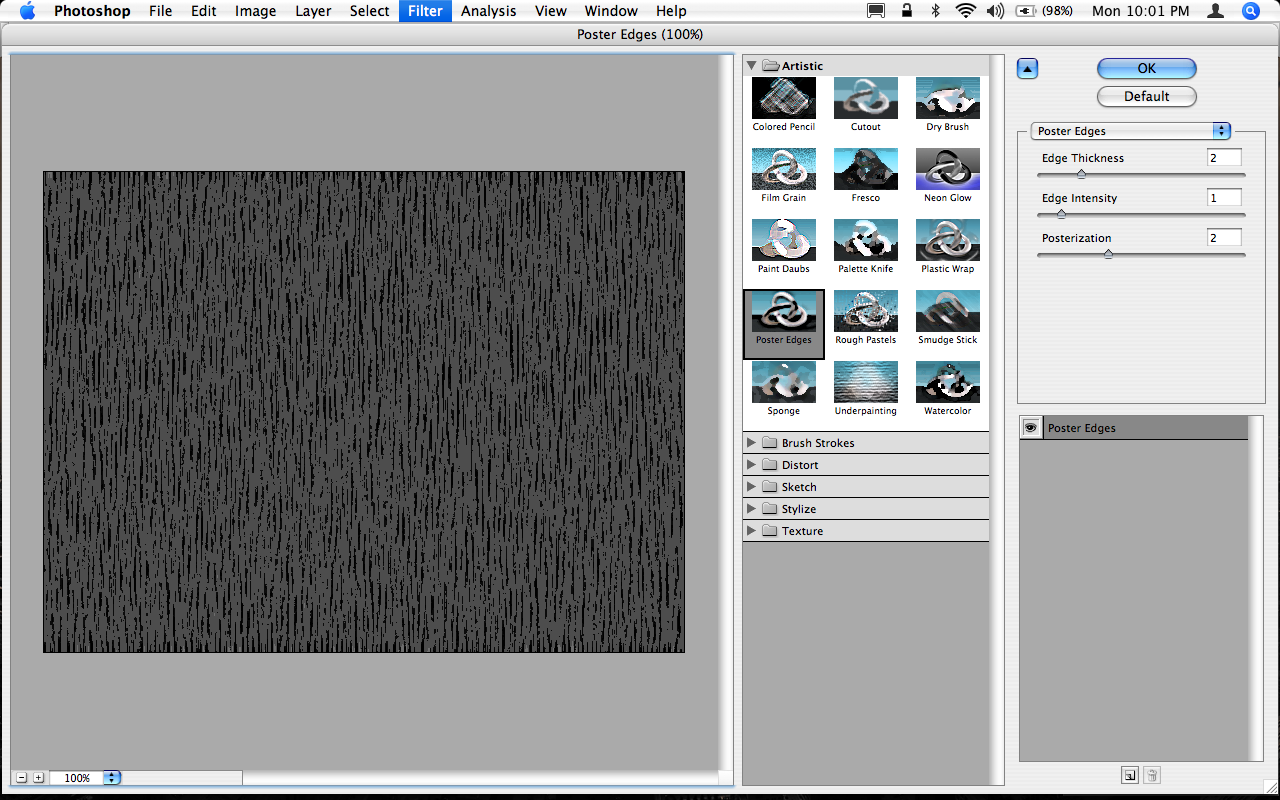Expand the Brush Strokes folder

(751, 442)
